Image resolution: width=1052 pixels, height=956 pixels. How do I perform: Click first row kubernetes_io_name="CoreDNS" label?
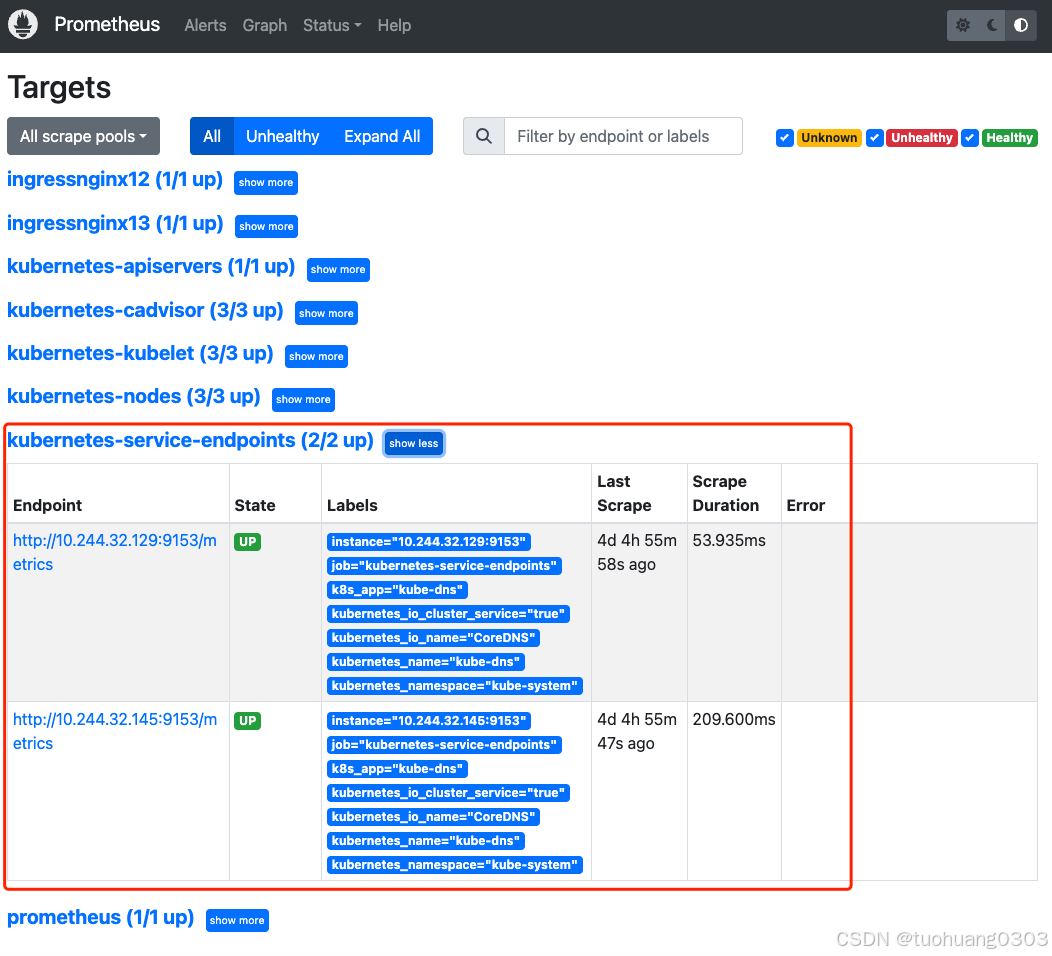(433, 638)
